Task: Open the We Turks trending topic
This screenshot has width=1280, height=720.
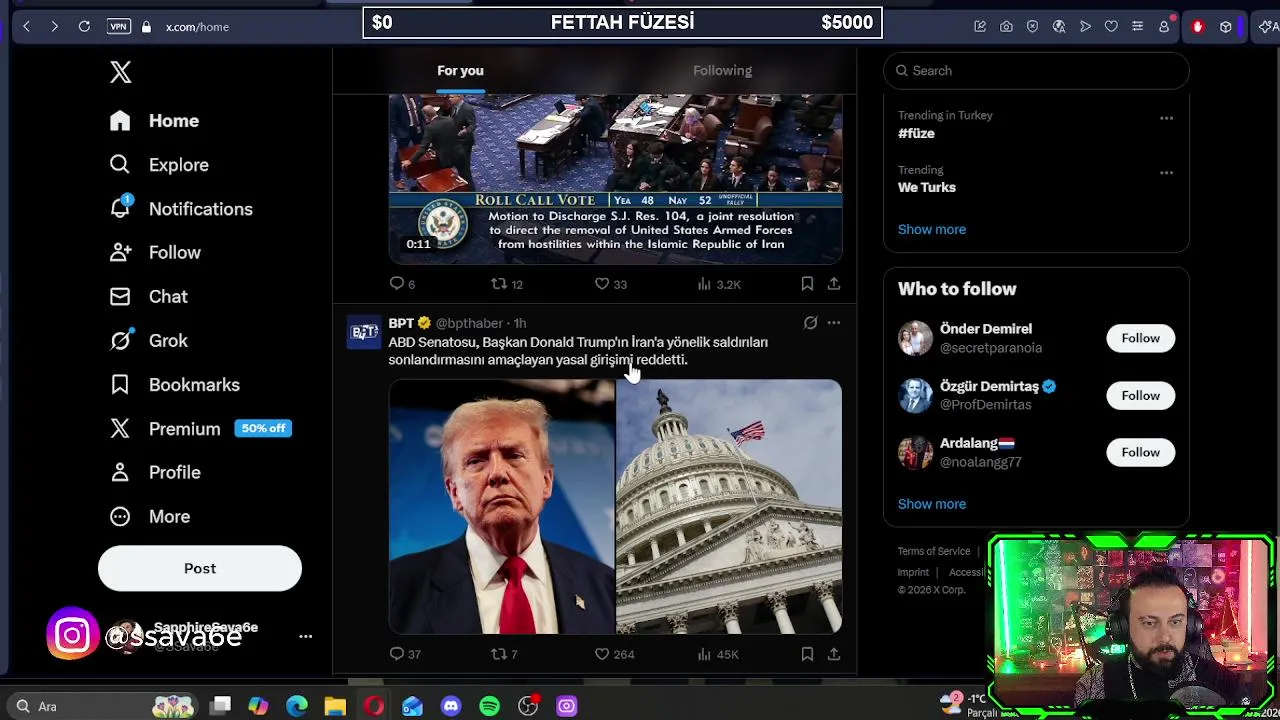Action: click(927, 187)
